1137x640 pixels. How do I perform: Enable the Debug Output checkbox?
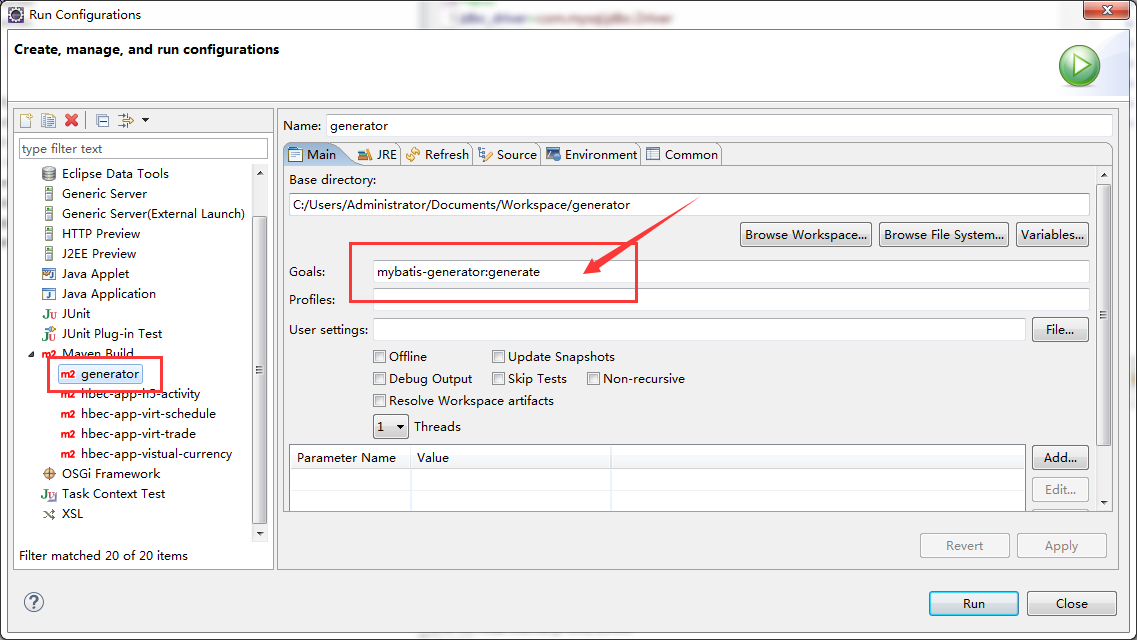pos(379,378)
